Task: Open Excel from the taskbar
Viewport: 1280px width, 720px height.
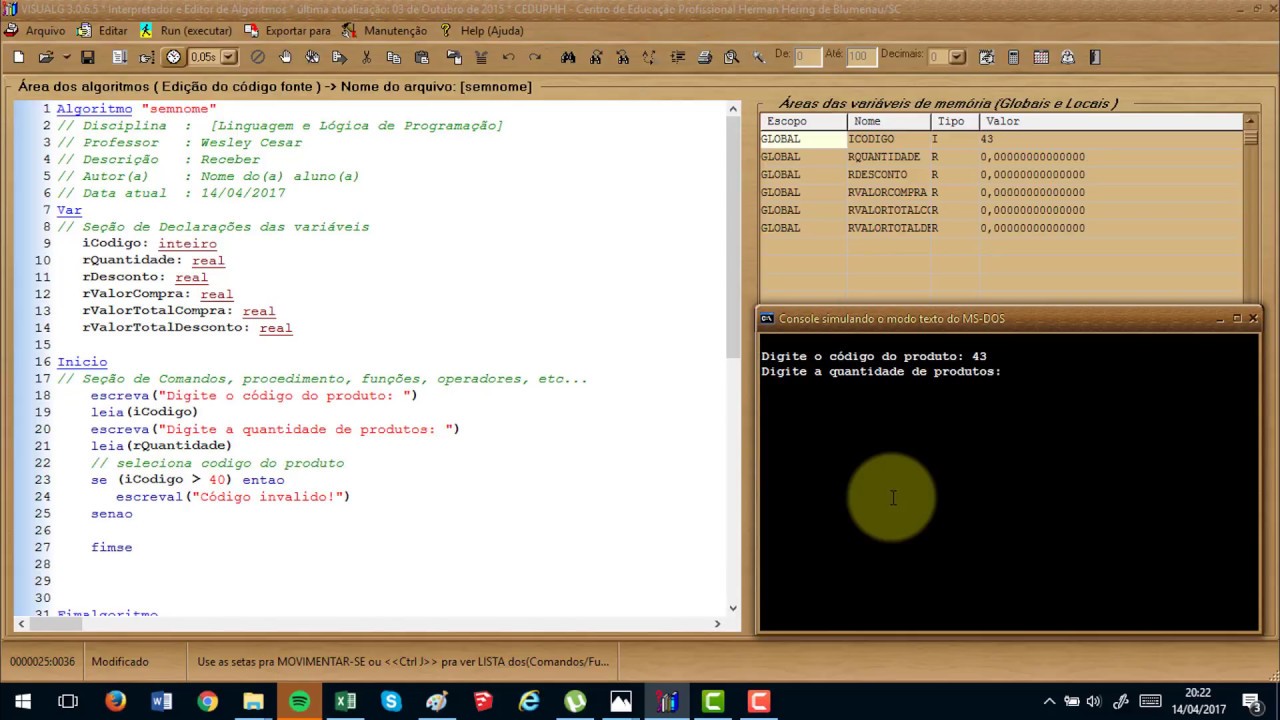Action: point(345,701)
